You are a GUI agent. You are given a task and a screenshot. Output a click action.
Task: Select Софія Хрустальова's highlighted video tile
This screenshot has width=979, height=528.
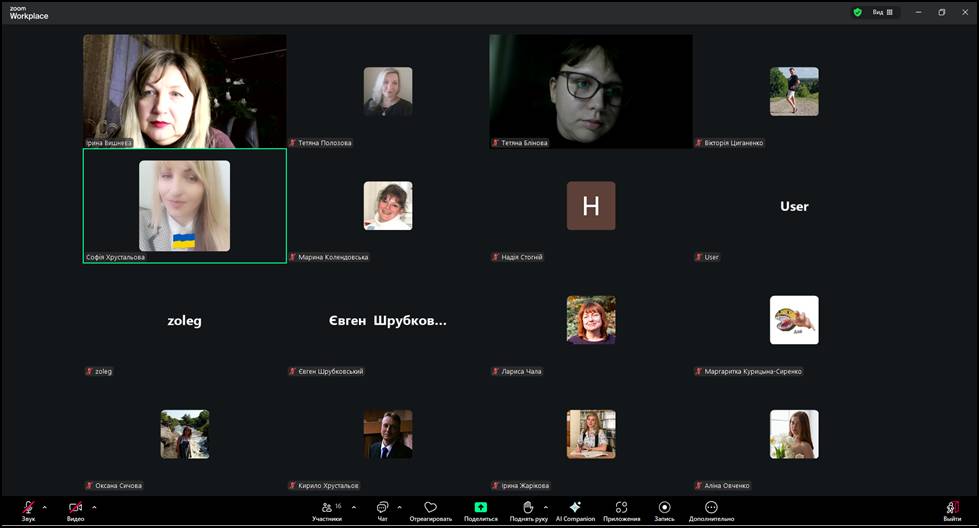point(184,206)
